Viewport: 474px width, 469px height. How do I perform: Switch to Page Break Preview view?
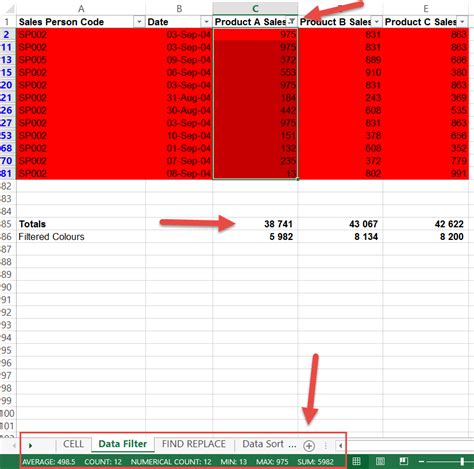[x=404, y=461]
